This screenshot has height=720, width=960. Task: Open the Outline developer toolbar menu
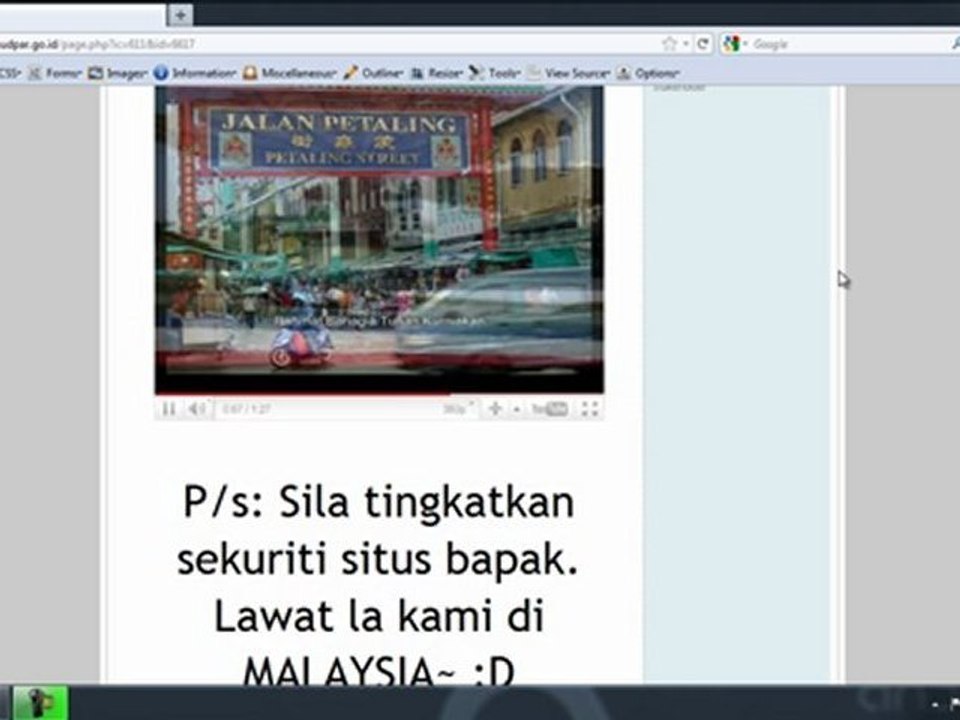[373, 73]
